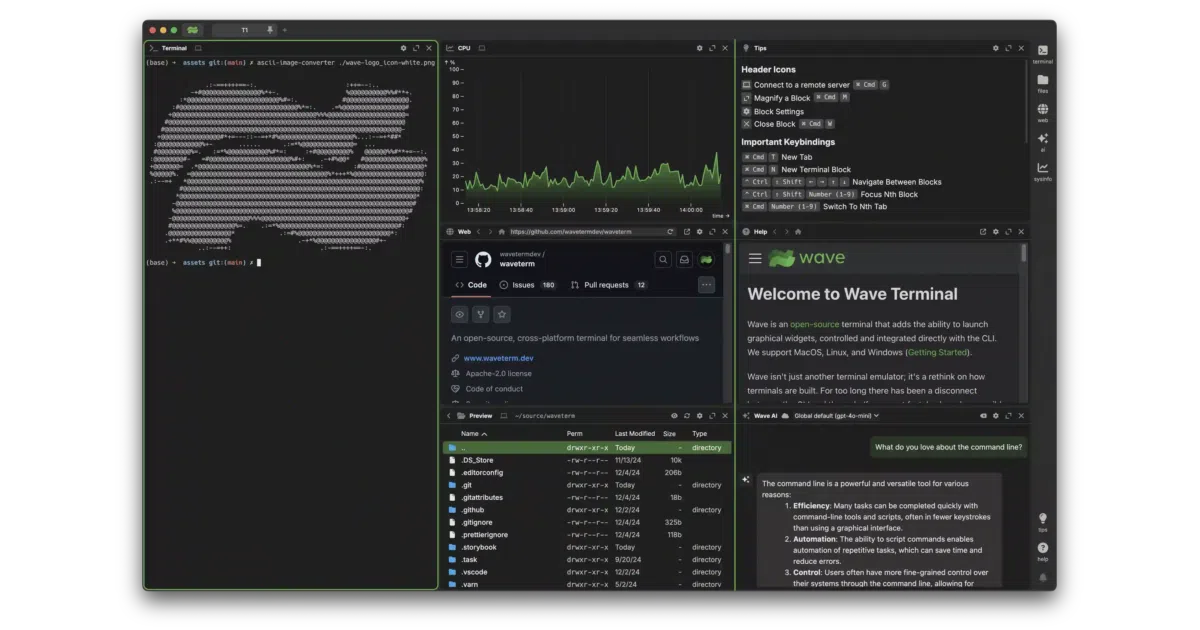
Task: Open the Apache-2.0 license link
Action: pos(499,374)
